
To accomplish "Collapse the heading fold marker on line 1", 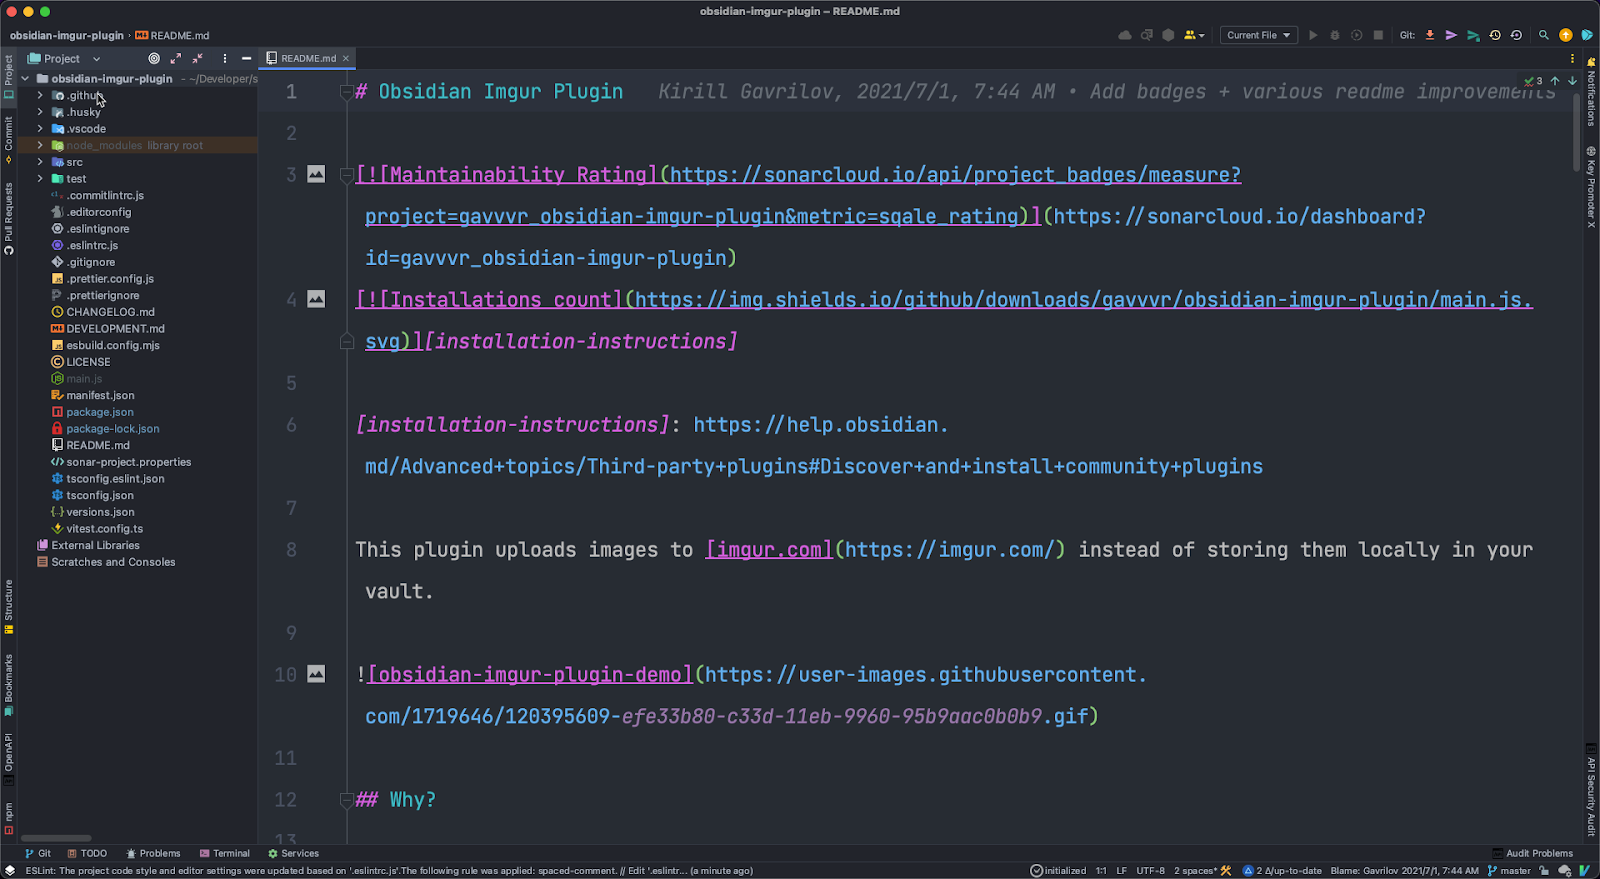I will pyautogui.click(x=346, y=92).
